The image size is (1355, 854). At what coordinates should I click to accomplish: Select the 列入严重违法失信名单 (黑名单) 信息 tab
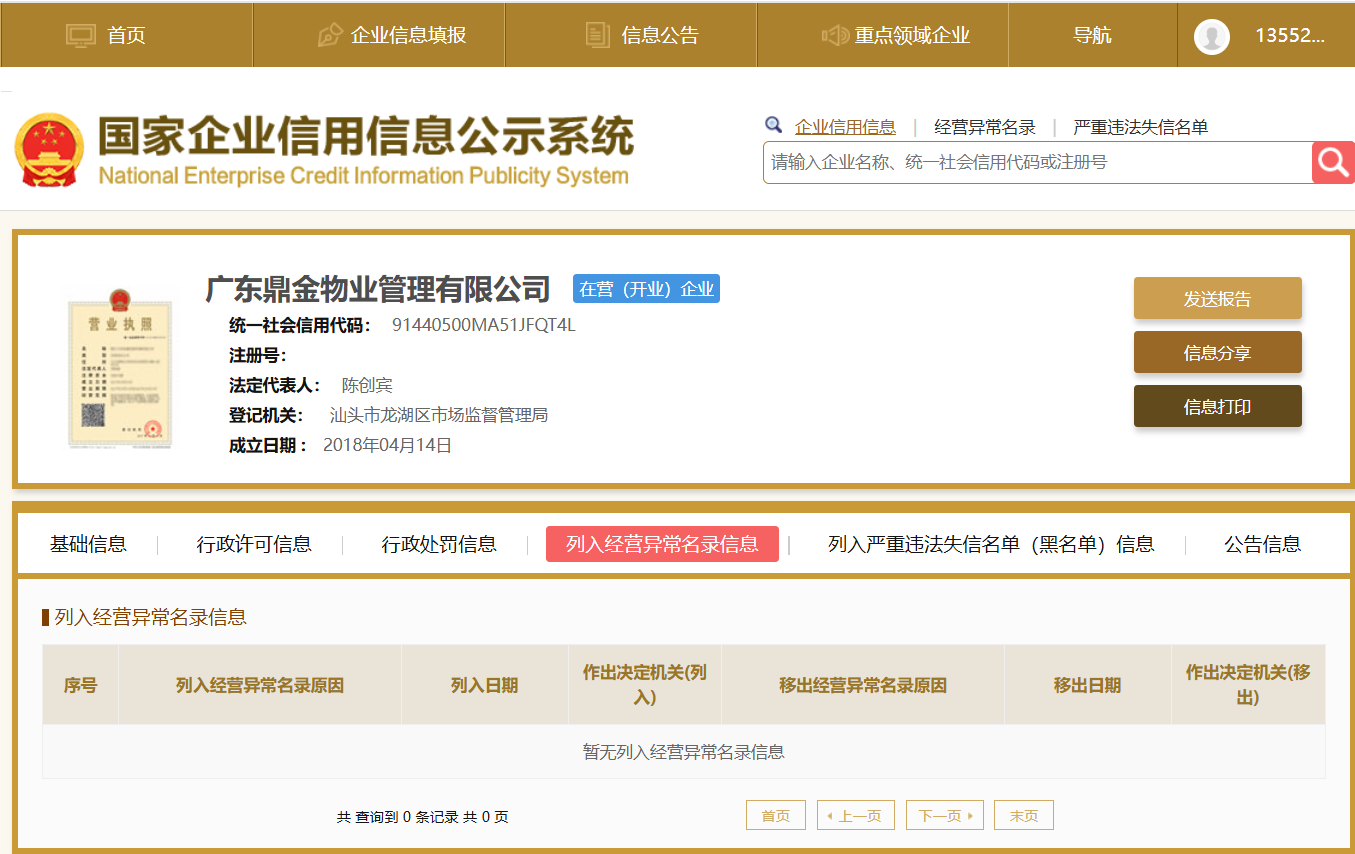point(990,544)
